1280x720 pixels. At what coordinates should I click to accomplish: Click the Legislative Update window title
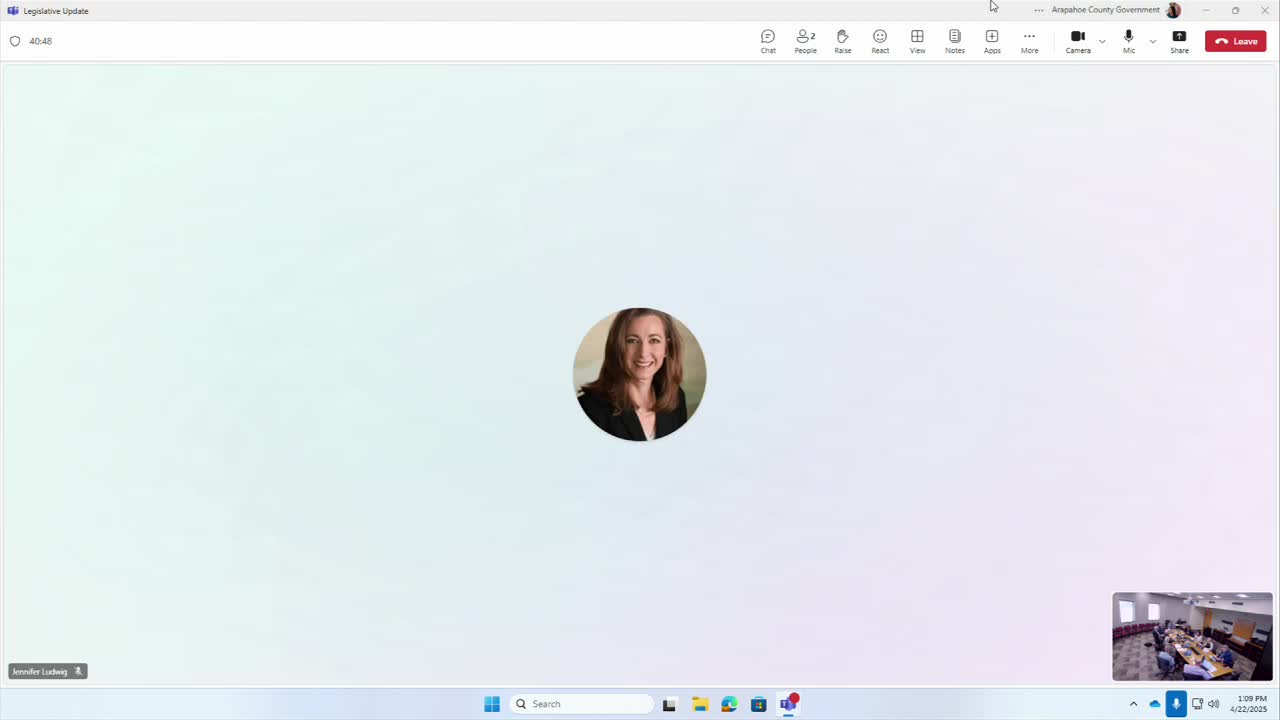(56, 11)
